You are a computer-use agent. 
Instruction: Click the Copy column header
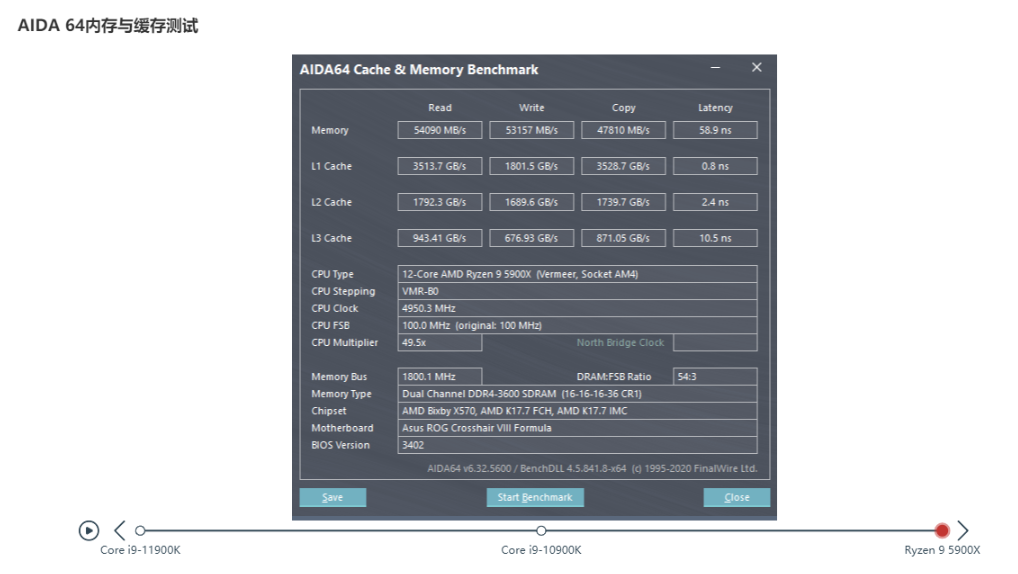(x=623, y=108)
